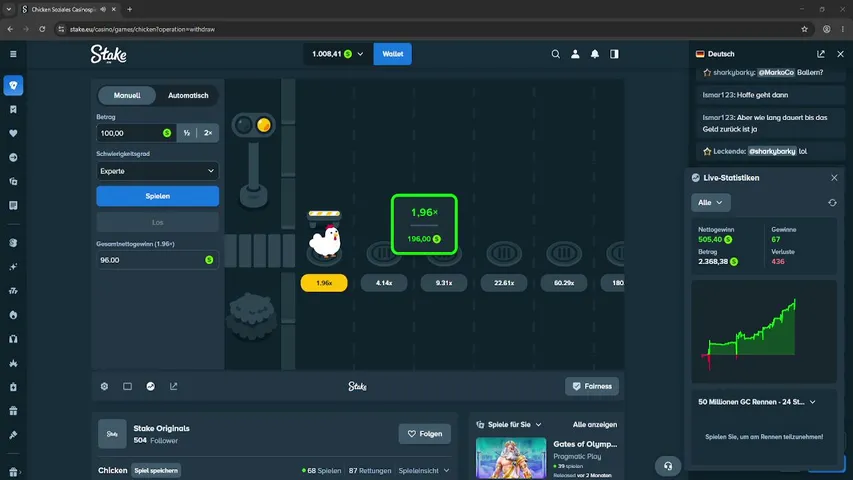Select the 22.61x multiplier lane
The height and width of the screenshot is (480, 853).
(x=504, y=283)
